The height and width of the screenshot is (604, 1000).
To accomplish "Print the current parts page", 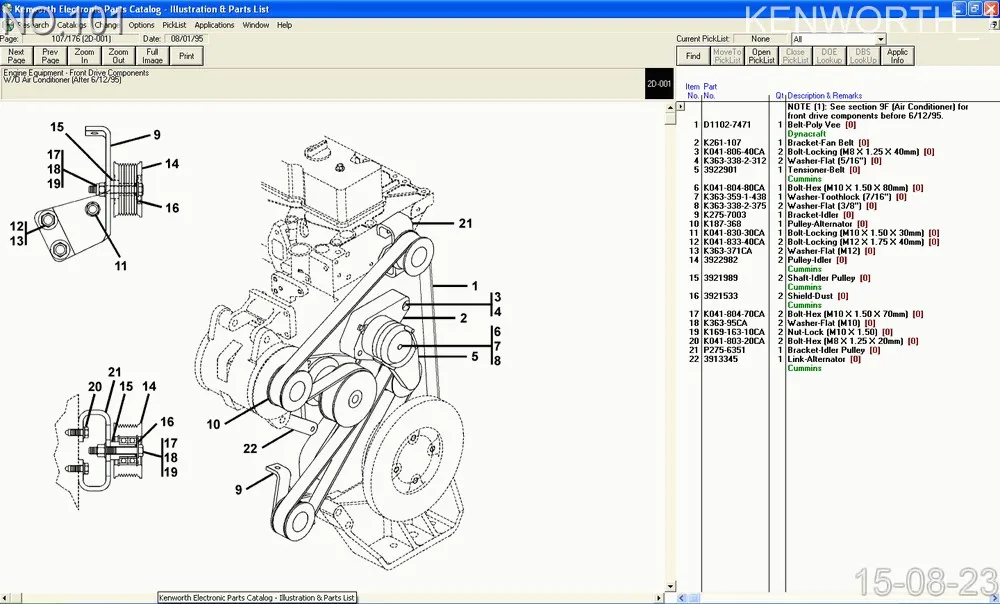I will tap(187, 56).
